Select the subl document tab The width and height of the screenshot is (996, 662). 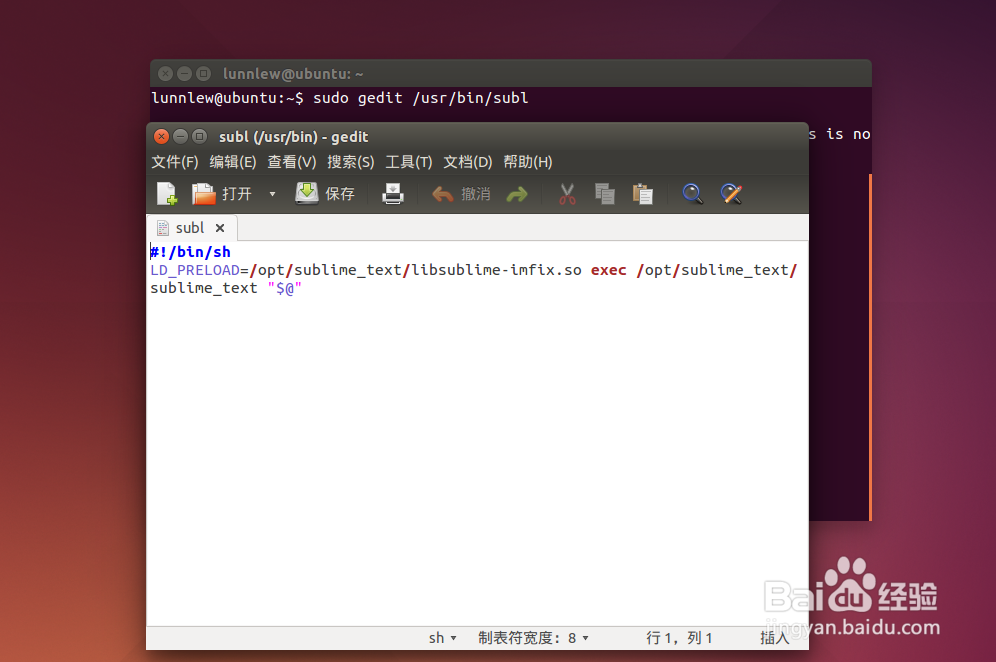[x=189, y=227]
